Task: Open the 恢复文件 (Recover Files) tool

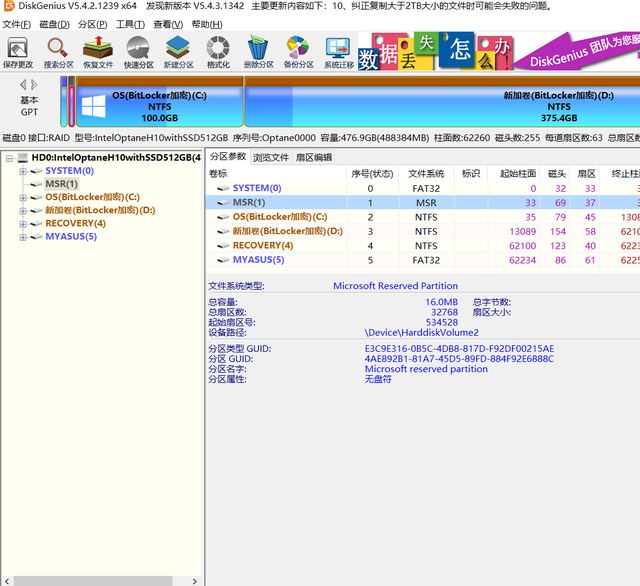Action: pyautogui.click(x=98, y=51)
